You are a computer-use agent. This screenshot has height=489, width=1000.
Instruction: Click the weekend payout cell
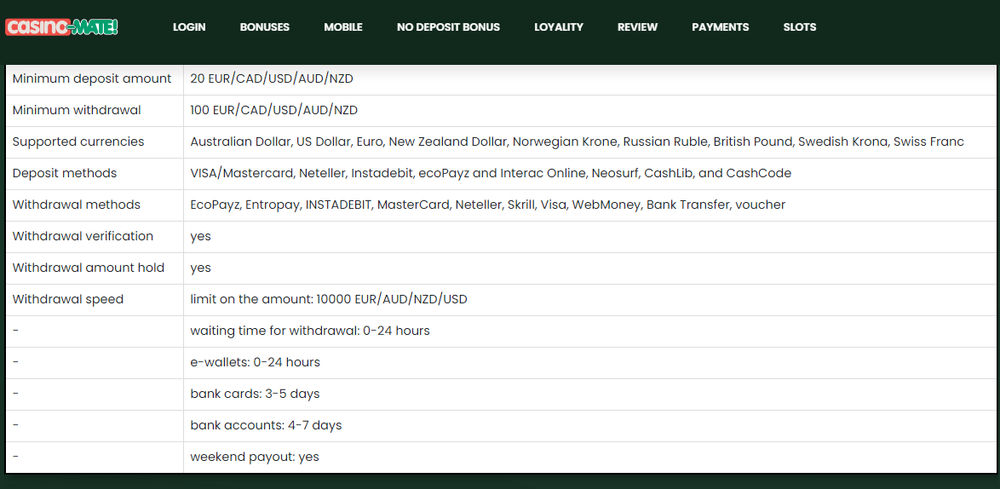(x=255, y=457)
